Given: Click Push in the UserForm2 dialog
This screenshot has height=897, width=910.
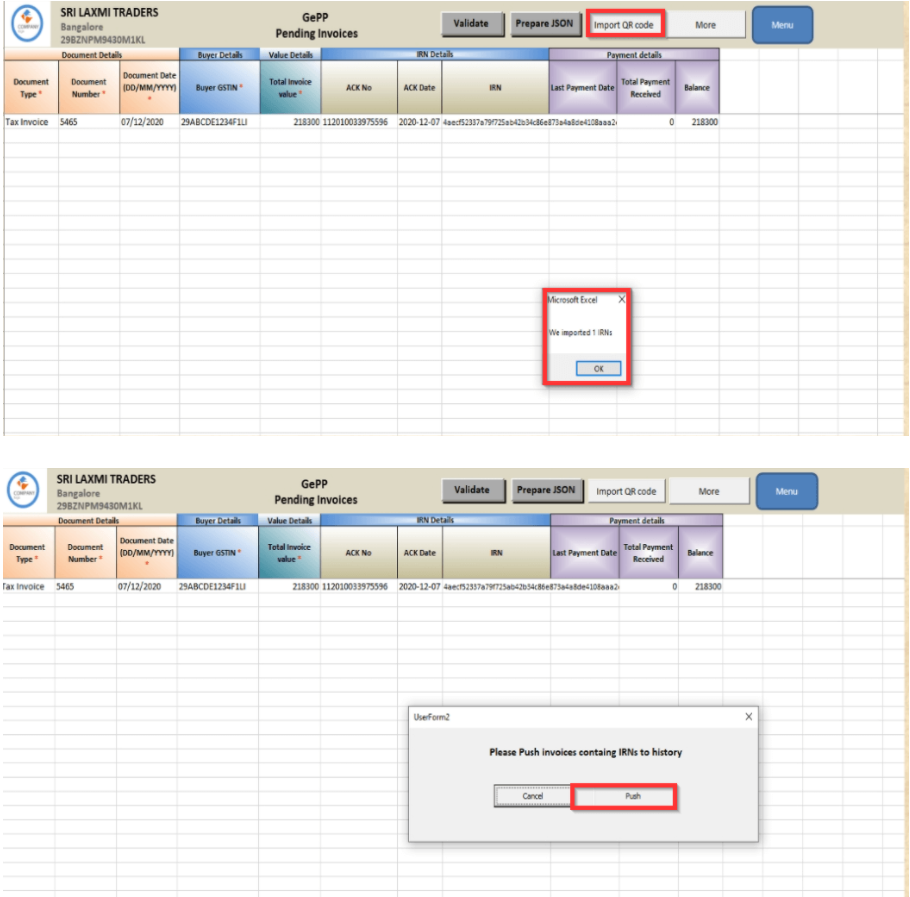Looking at the screenshot, I should click(x=624, y=796).
